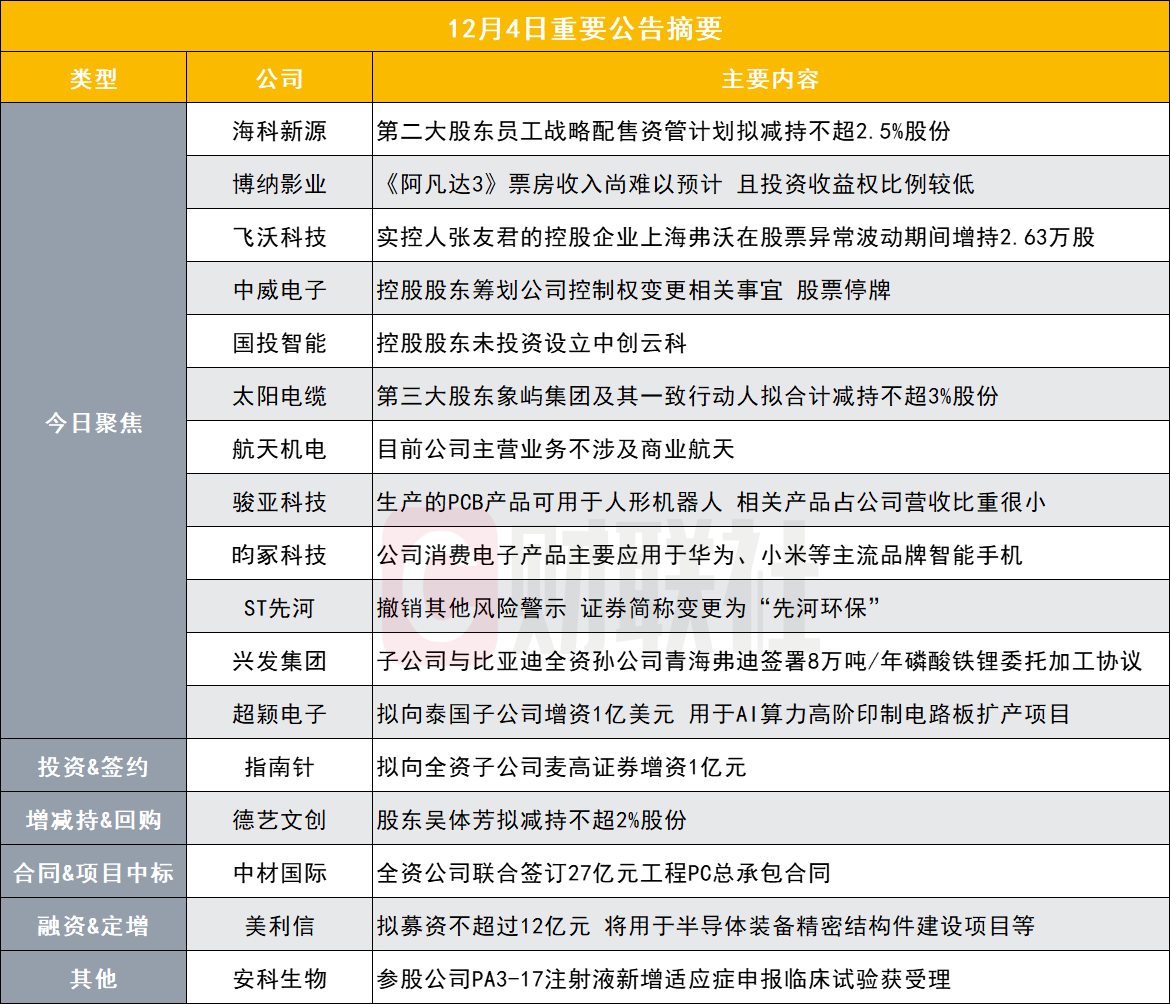This screenshot has height=1004, width=1170.
Task: Click text 目前公司主营业务不涉及商业航天
Action: click(x=556, y=449)
